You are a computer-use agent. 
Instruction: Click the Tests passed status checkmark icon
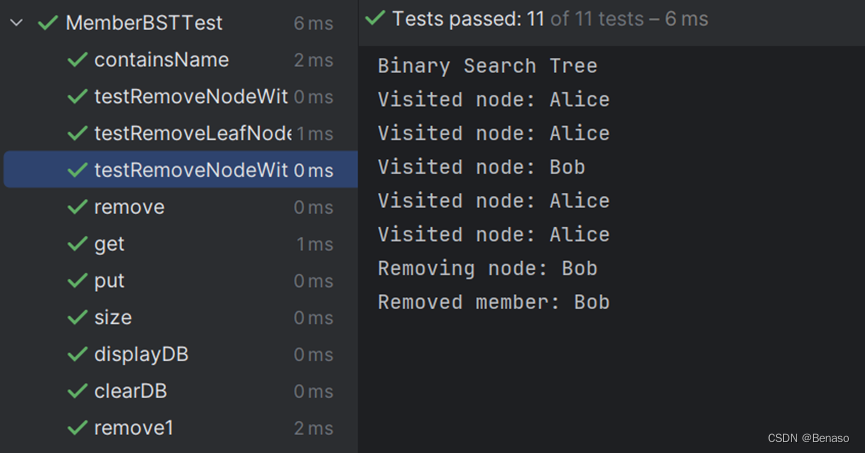click(375, 18)
